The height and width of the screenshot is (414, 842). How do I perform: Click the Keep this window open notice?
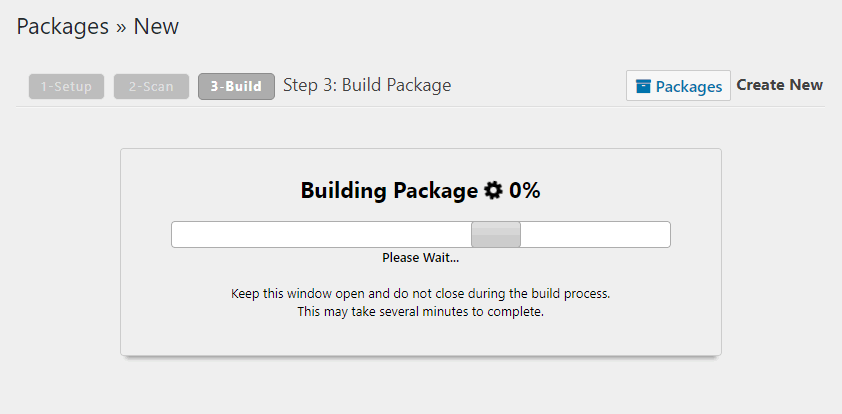coord(420,294)
